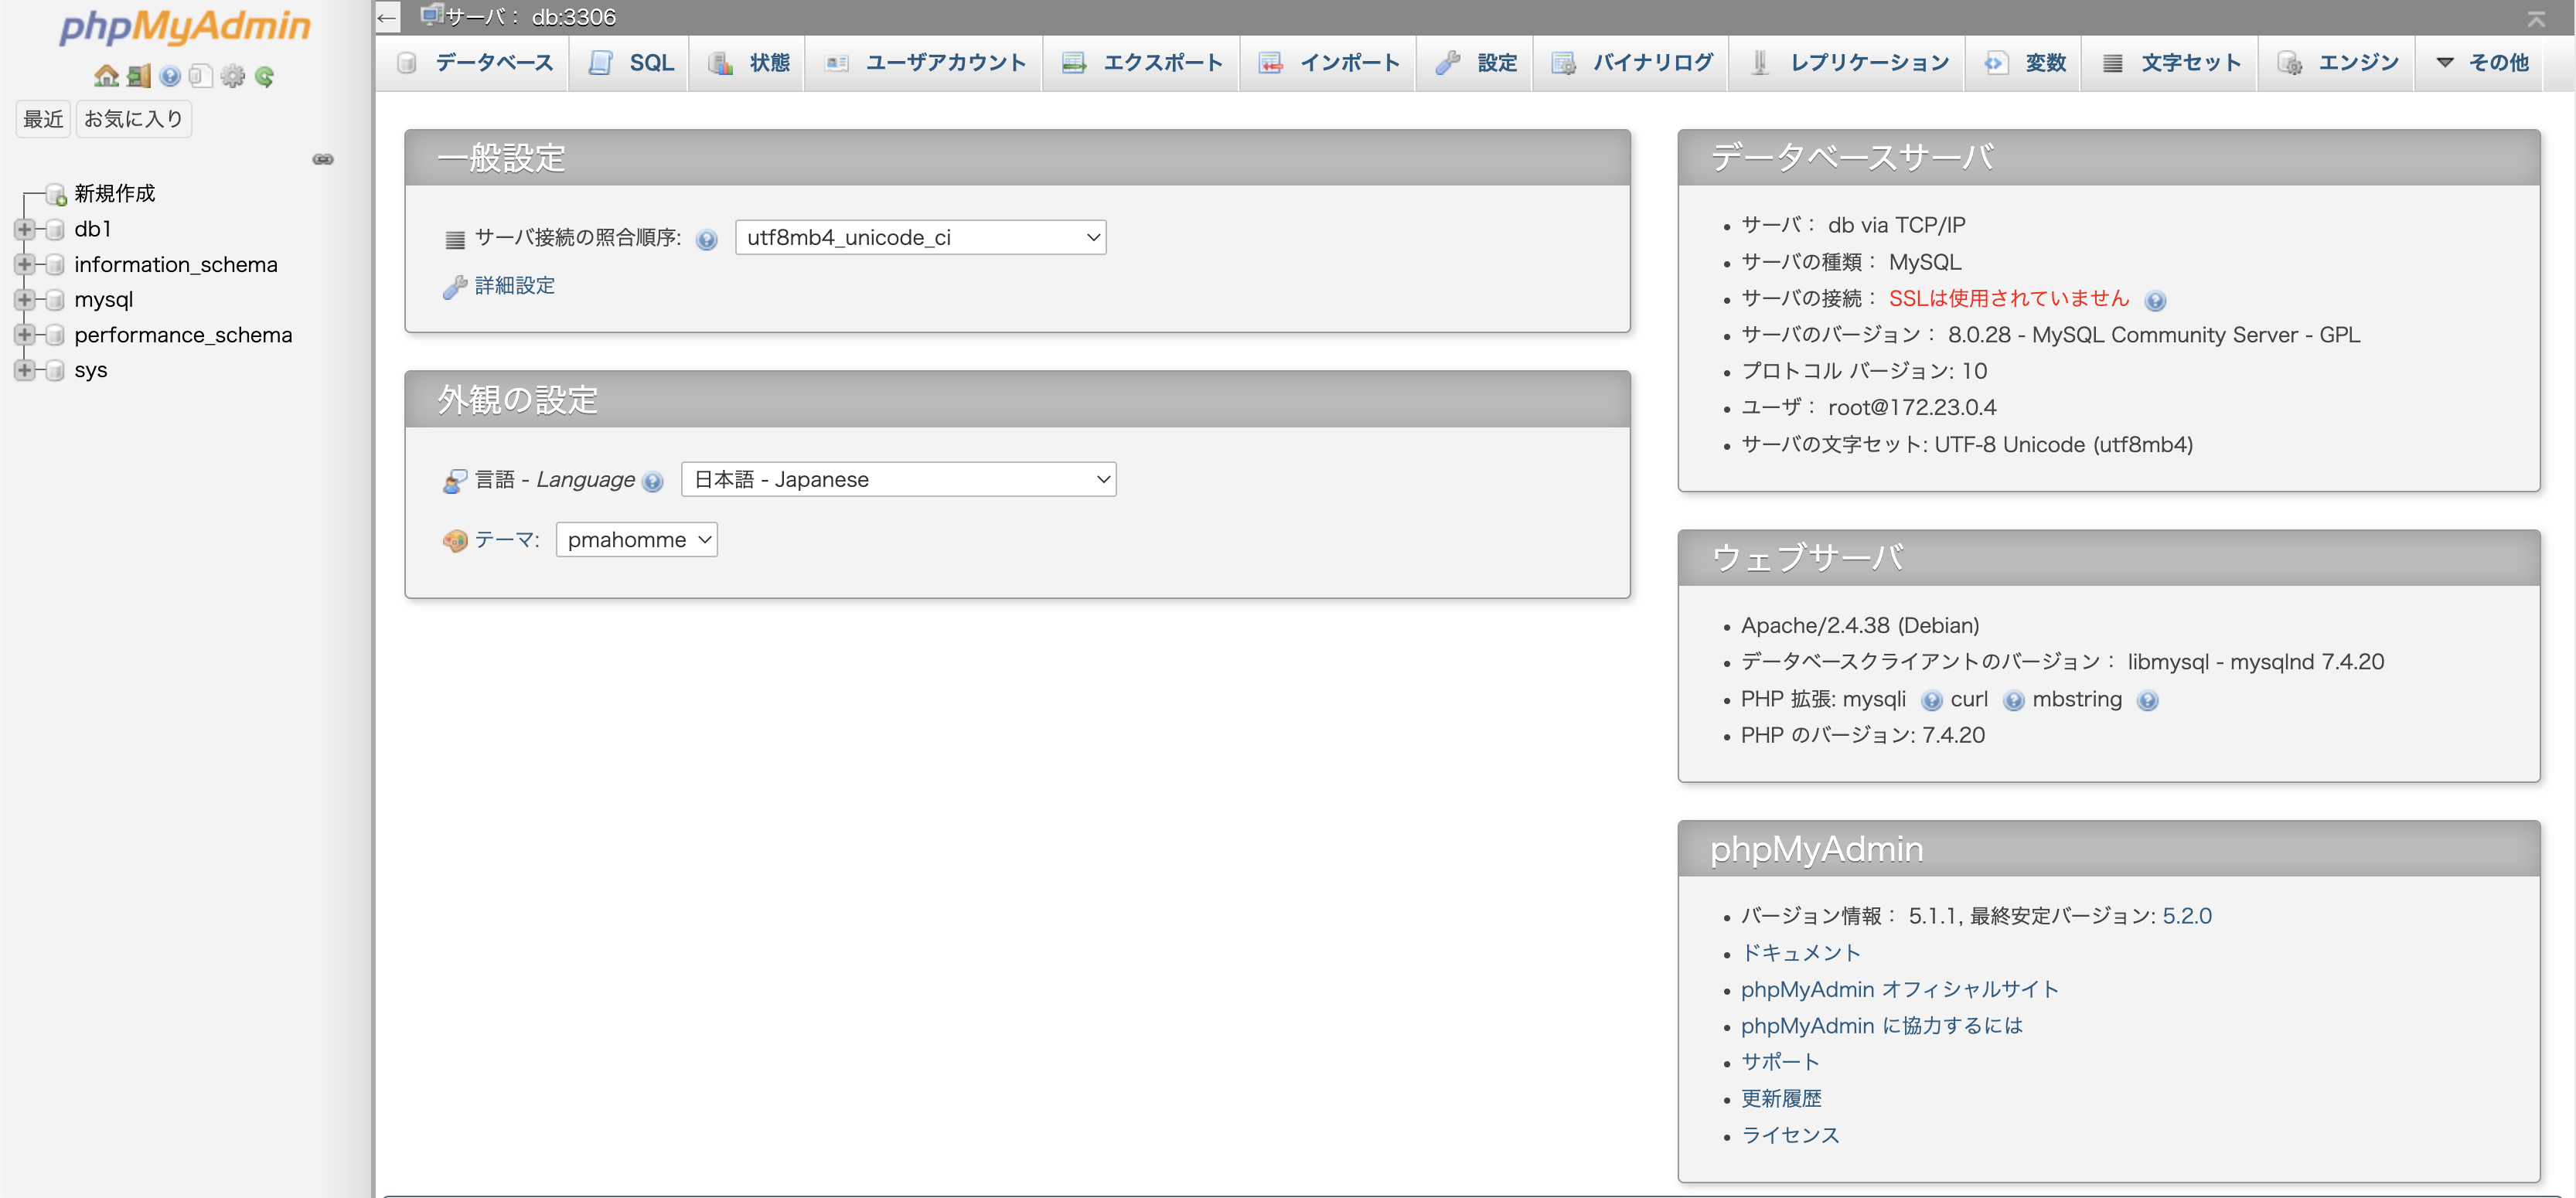Click the phpMyAdmin logo
This screenshot has width=2576, height=1198.
(186, 26)
